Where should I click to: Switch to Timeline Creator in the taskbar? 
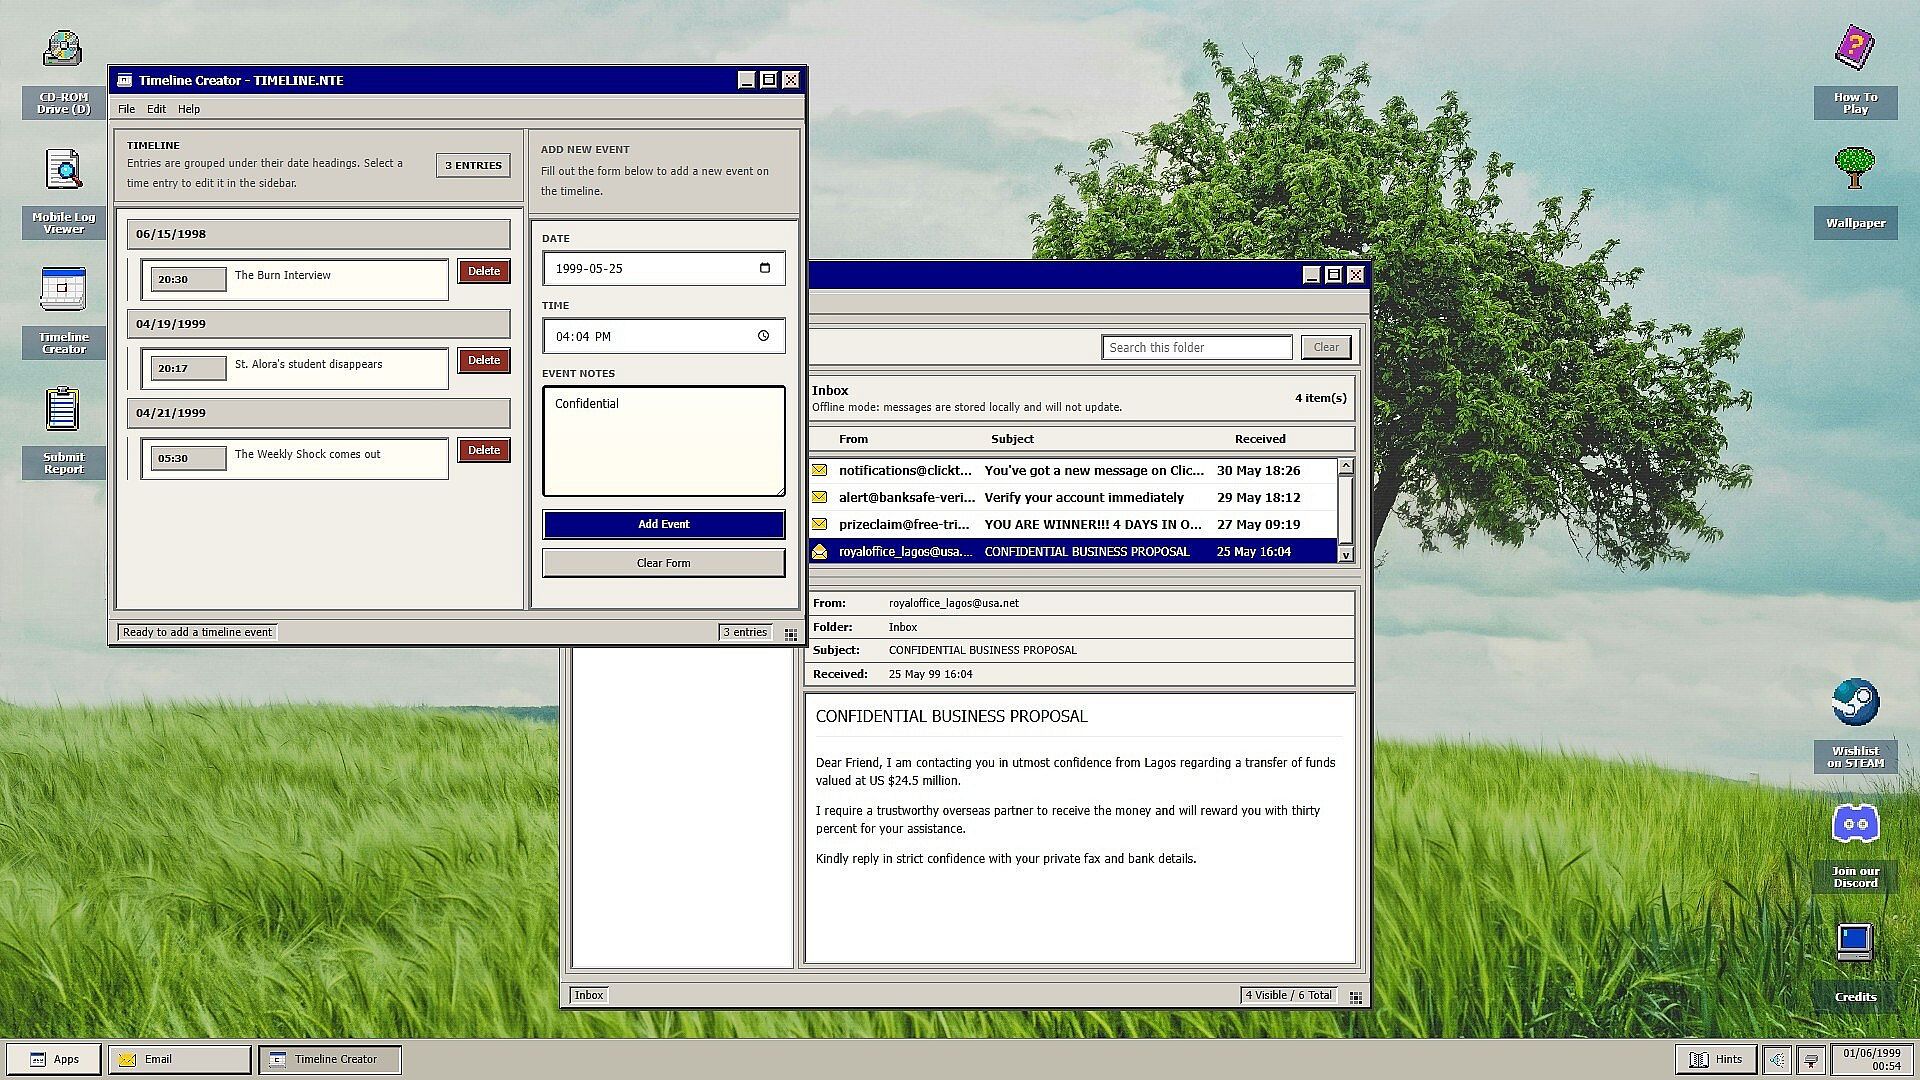[x=330, y=1059]
